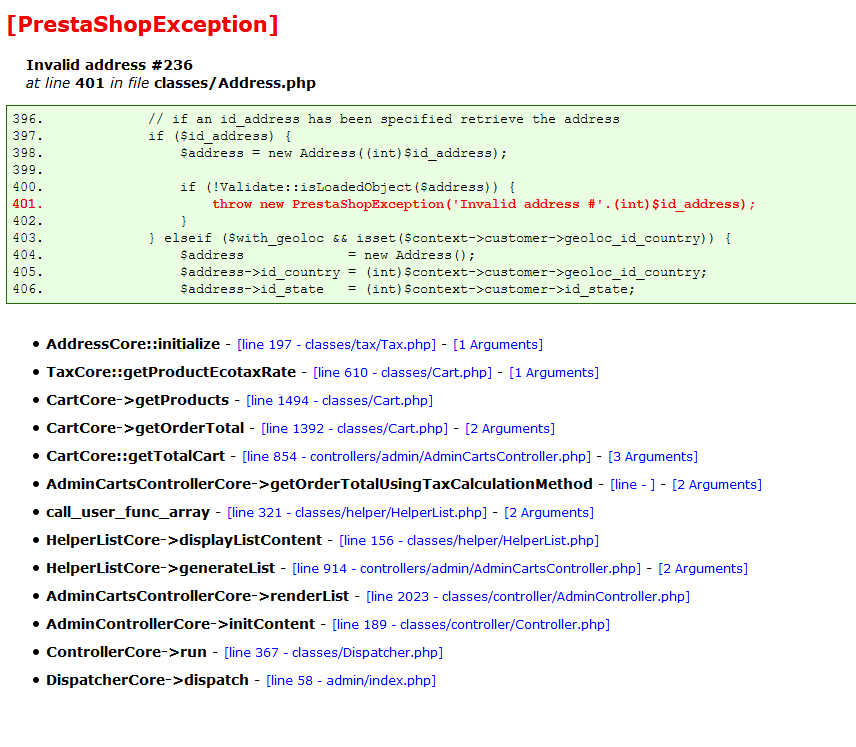856x747 pixels.
Task: Expand the 2 Arguments link for getOrderTotalUsingTaxCalculationMethod
Action: coord(717,484)
